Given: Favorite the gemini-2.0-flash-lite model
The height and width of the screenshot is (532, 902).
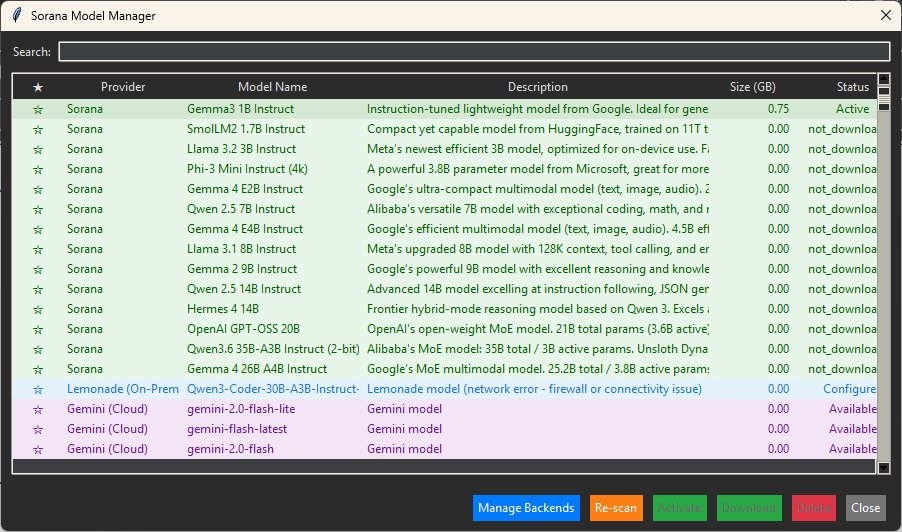Looking at the screenshot, I should tap(38, 409).
